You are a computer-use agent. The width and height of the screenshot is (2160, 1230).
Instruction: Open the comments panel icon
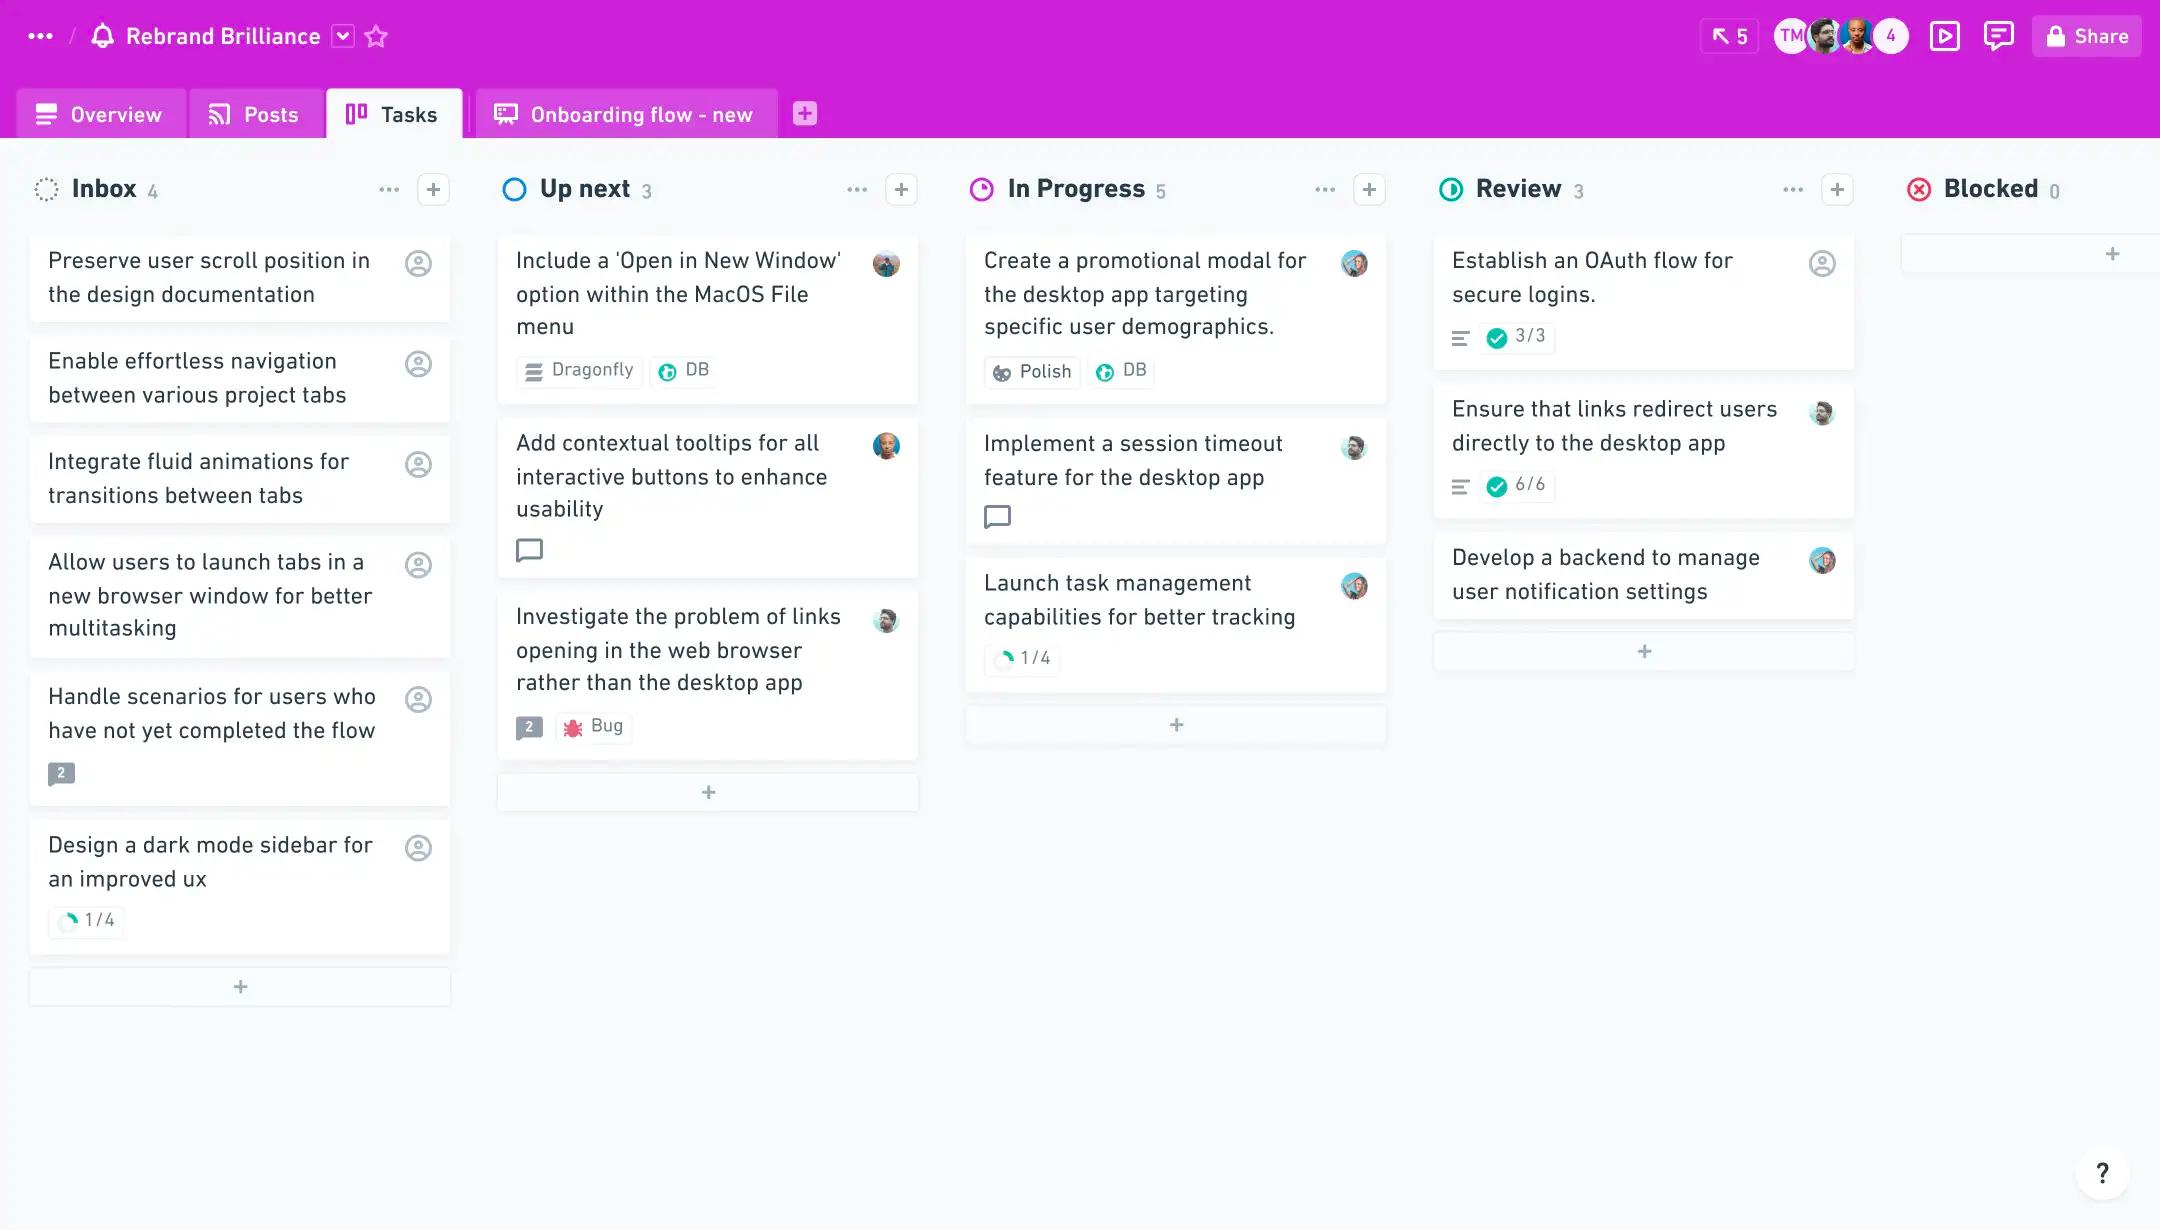[1998, 37]
